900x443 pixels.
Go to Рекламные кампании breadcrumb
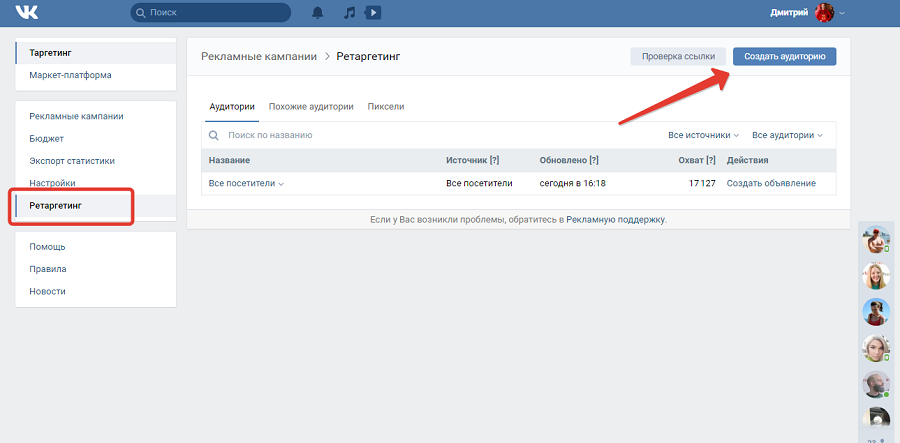point(259,56)
